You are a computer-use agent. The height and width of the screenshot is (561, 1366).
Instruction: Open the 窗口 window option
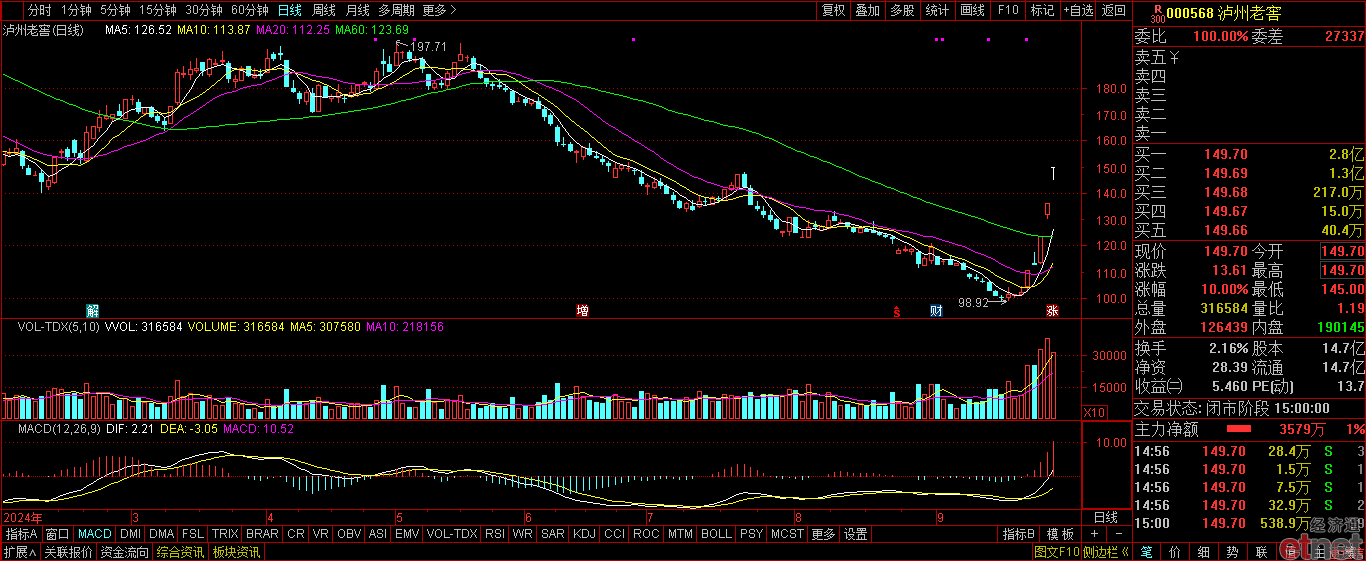coord(57,534)
